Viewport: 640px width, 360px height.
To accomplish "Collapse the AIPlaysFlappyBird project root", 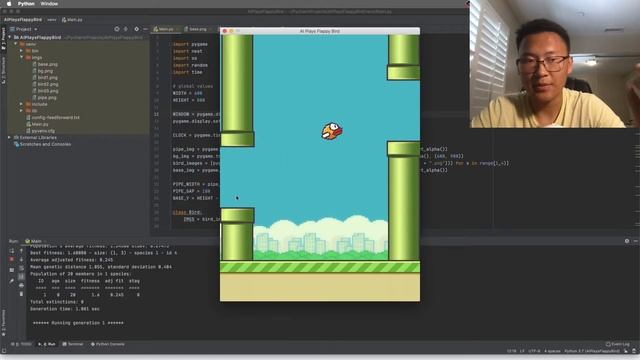I will click(x=10, y=37).
